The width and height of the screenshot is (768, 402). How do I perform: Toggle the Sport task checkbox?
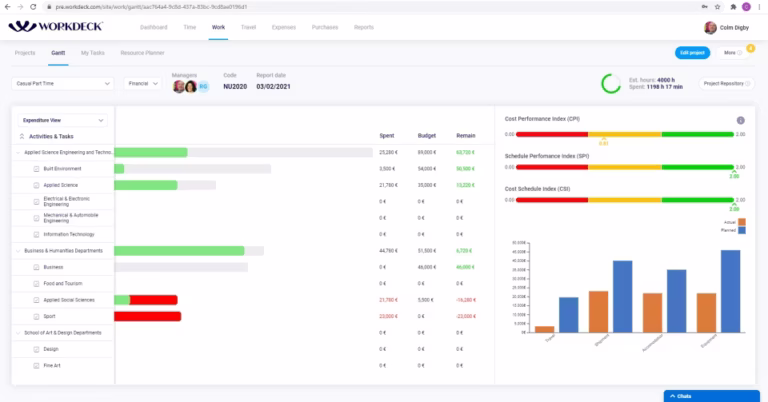tap(36, 317)
